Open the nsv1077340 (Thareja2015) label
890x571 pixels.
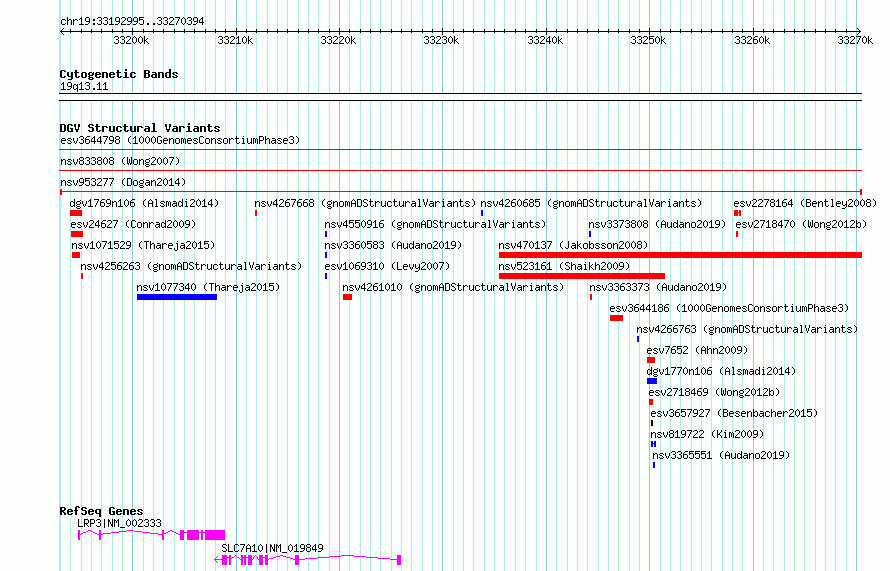(208, 287)
